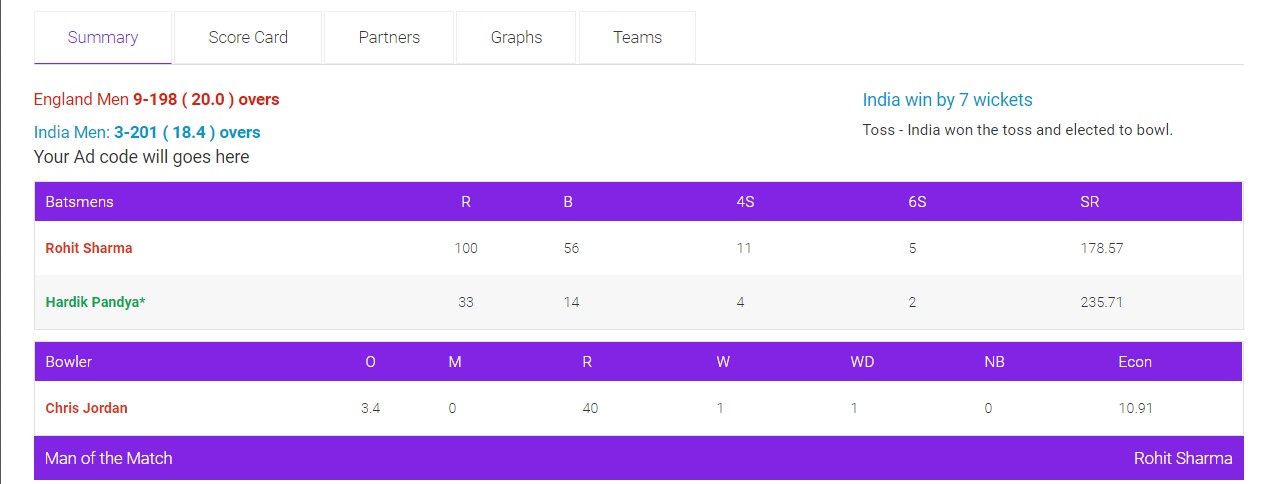Click the Econ column header
Viewport: 1277px width, 484px height.
1135,362
